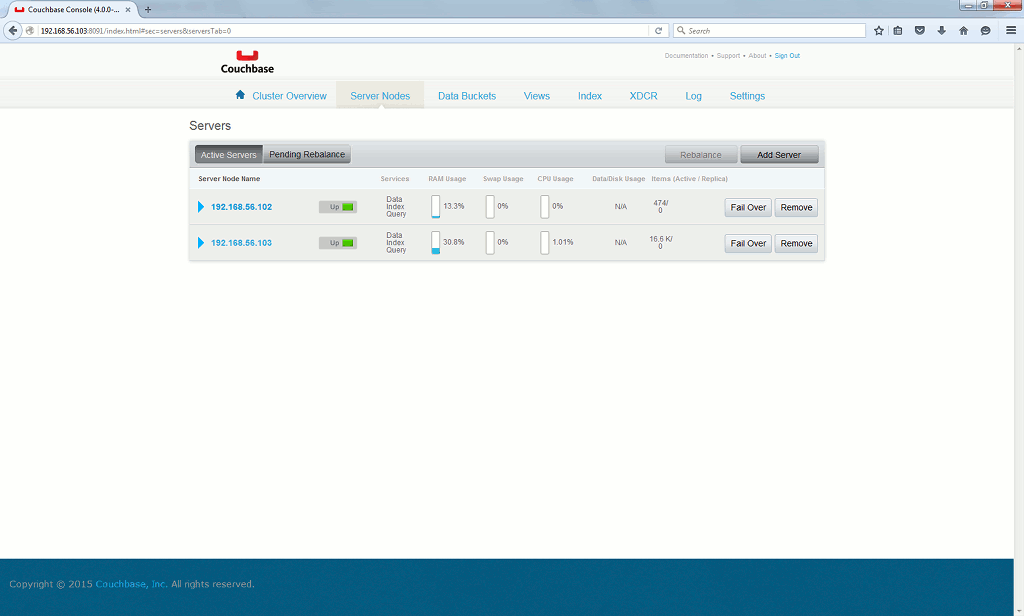Image resolution: width=1024 pixels, height=616 pixels.
Task: Click the vertical scrollbar
Action: click(1019, 329)
